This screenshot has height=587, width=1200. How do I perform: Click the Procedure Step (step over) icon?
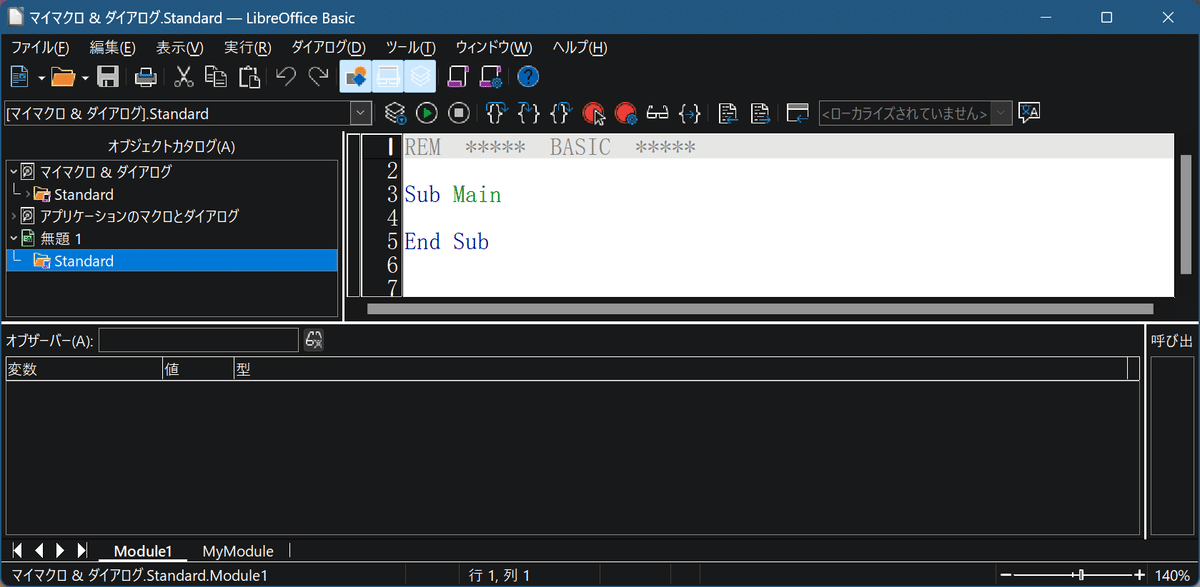(497, 113)
